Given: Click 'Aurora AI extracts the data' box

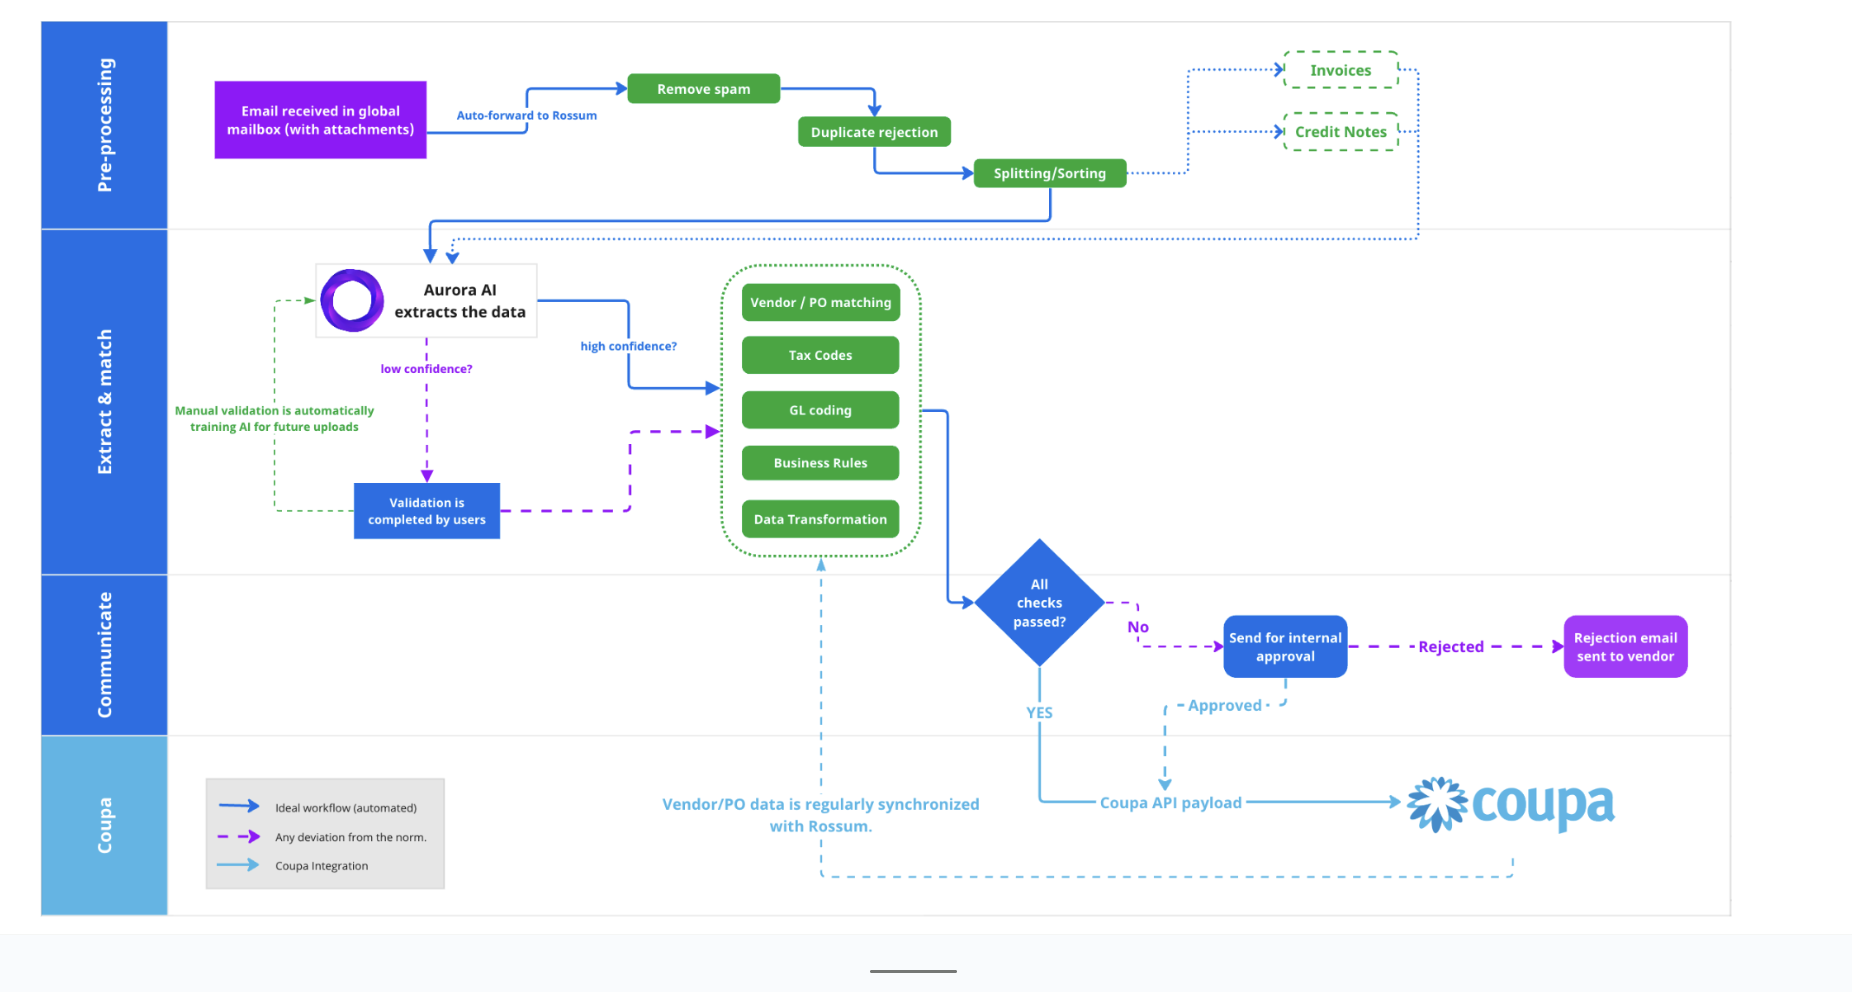Looking at the screenshot, I should point(427,301).
